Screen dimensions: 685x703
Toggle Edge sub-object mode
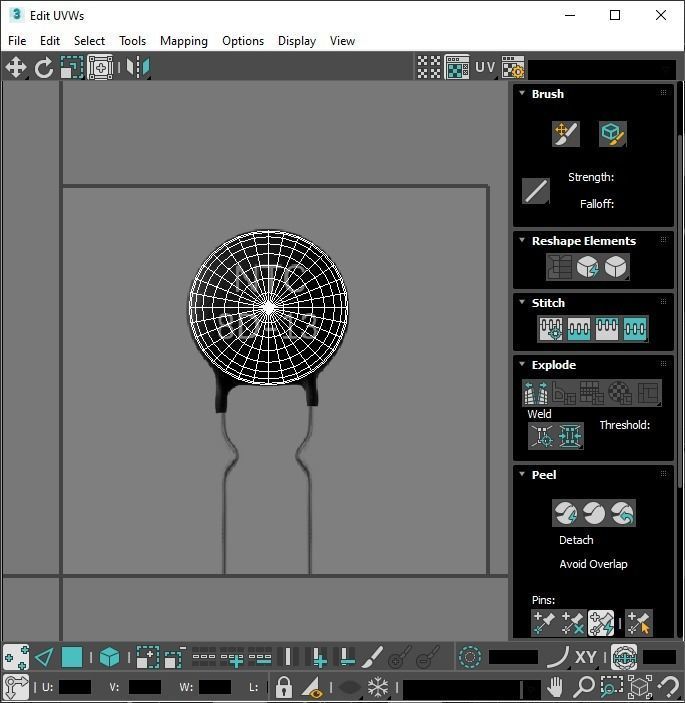click(x=44, y=657)
